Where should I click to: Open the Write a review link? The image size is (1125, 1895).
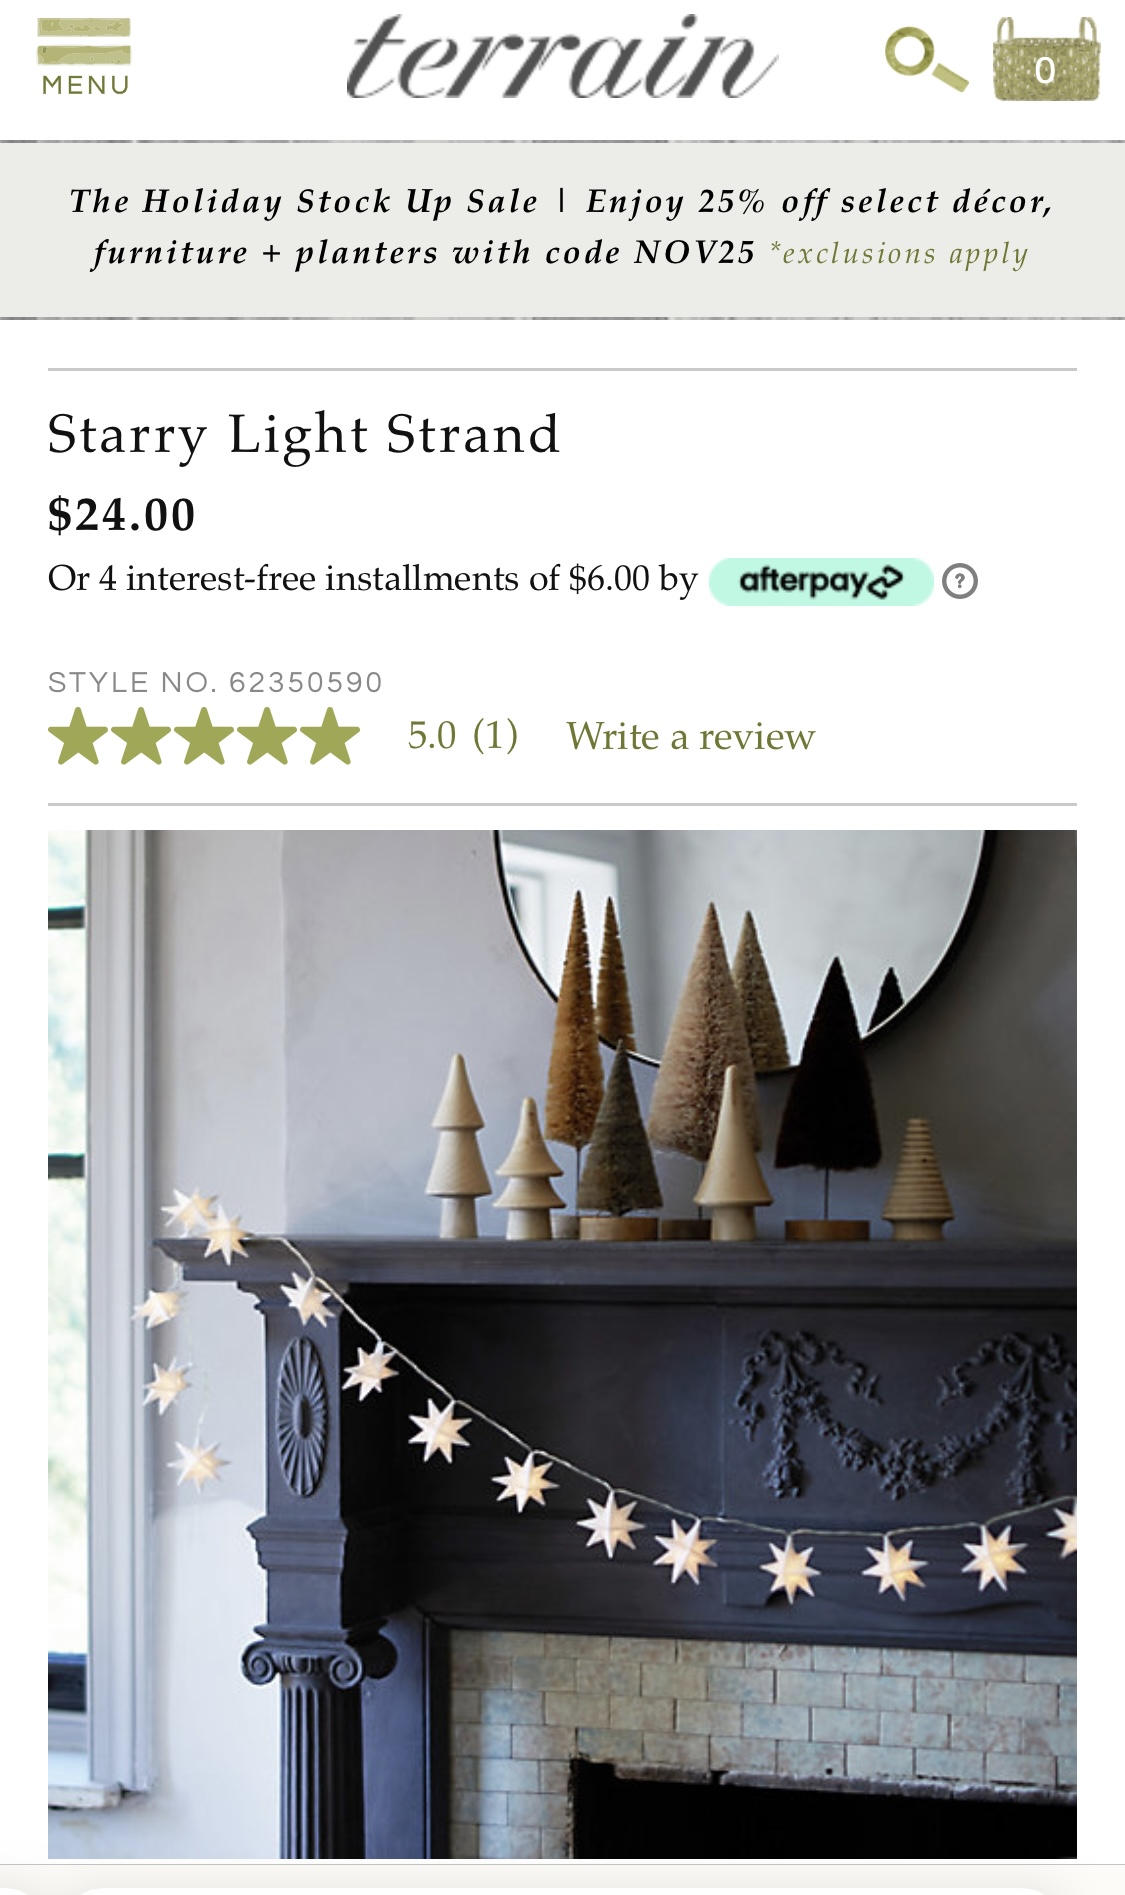click(690, 737)
